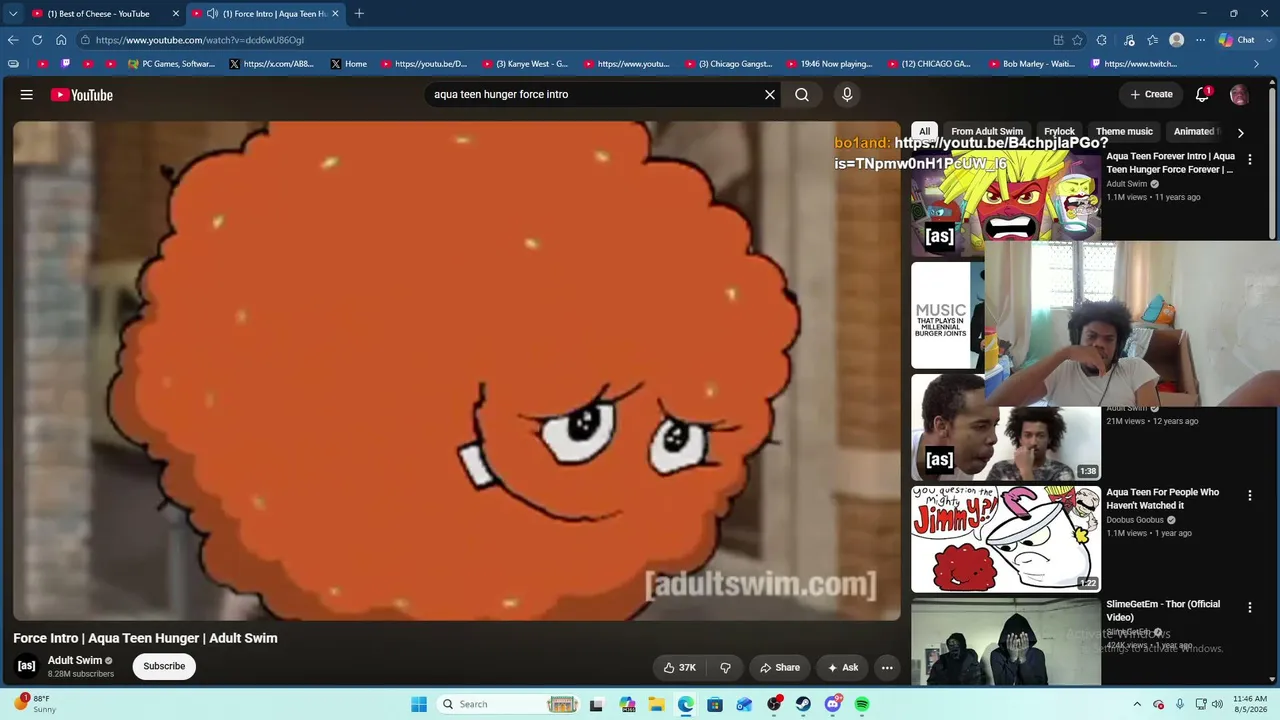Screen dimensions: 1280x720
Task: Open Copilot Chat in Edge
Action: tap(1237, 40)
